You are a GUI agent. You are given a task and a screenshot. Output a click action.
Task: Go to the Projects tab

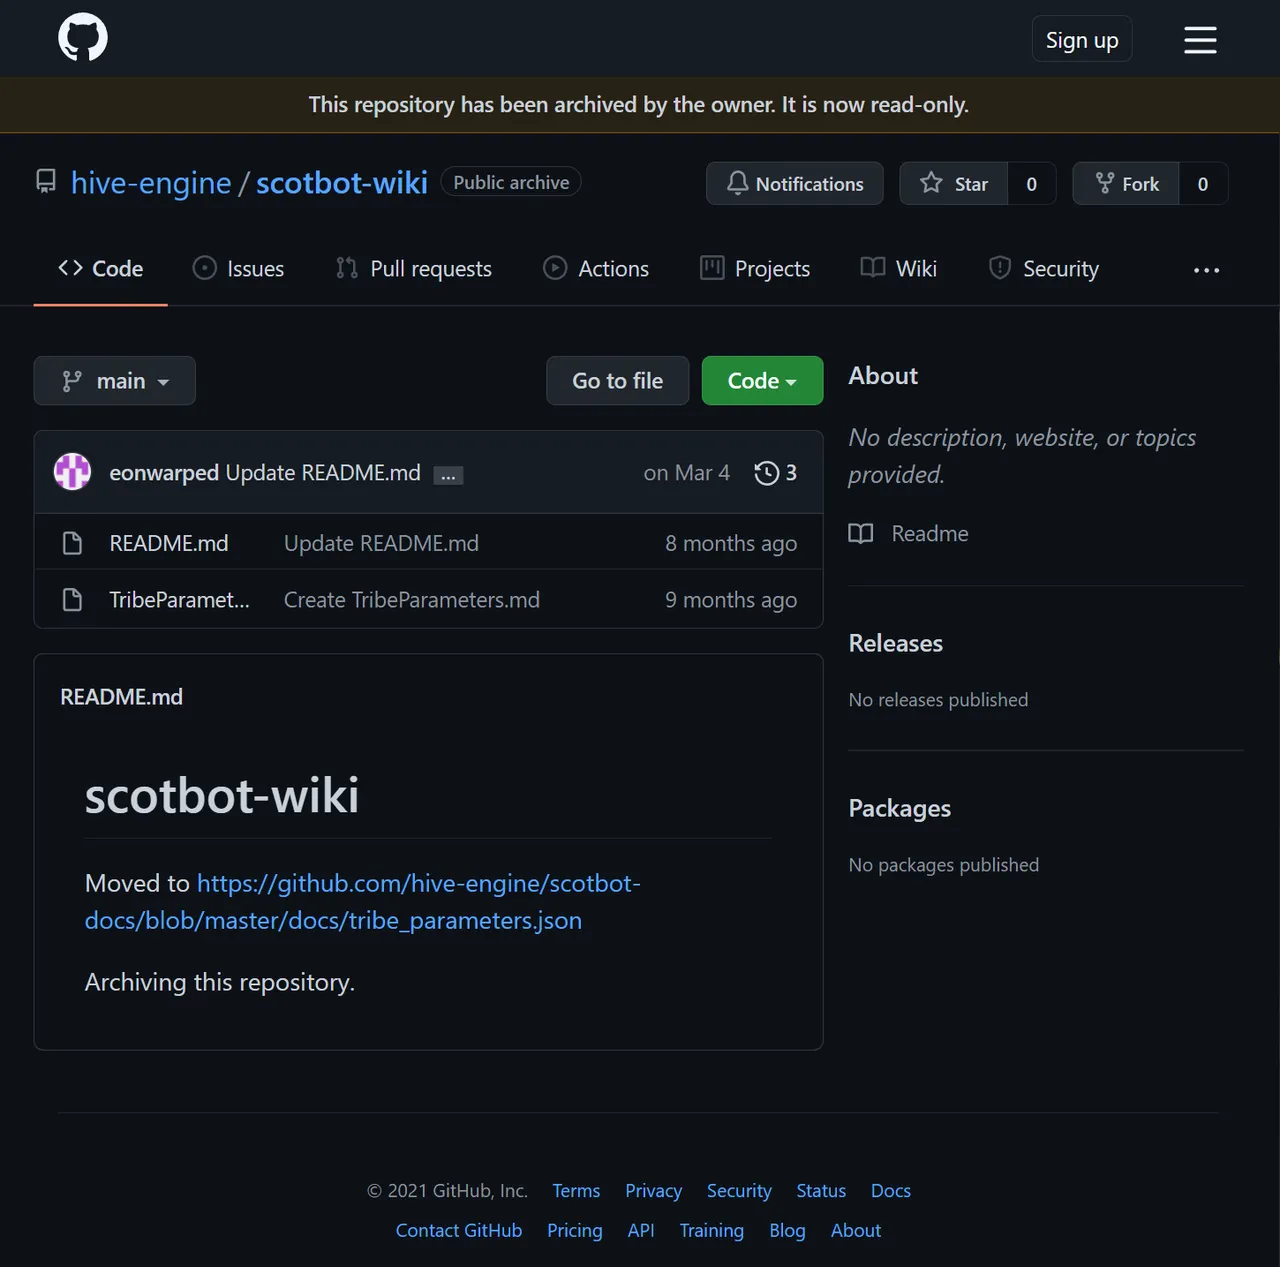tap(755, 269)
